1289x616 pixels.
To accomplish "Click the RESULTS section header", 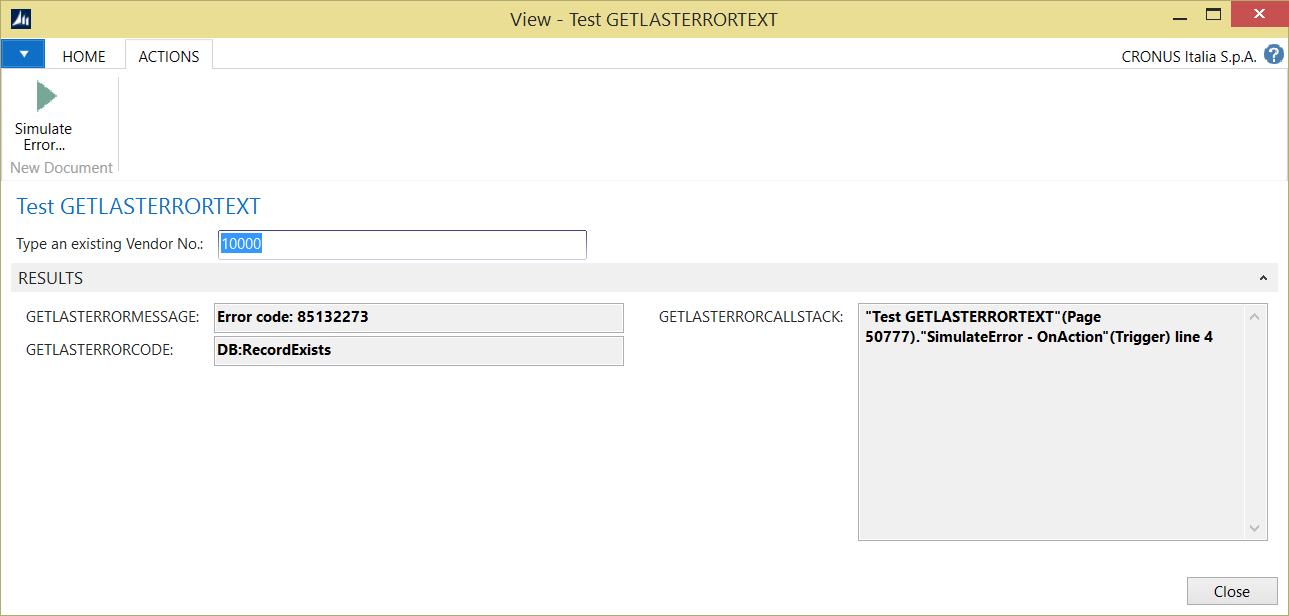I will click(51, 279).
